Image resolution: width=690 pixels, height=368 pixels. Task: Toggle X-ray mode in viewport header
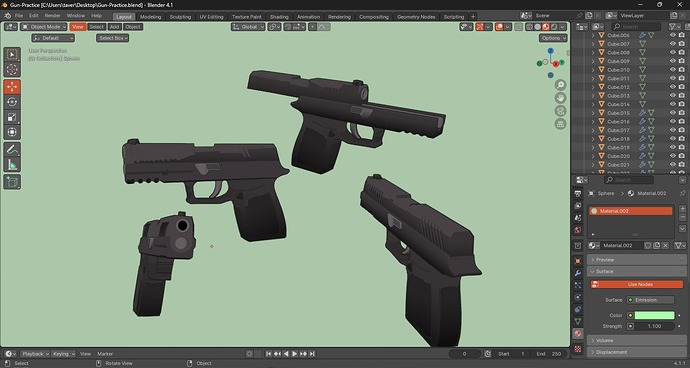[x=519, y=27]
